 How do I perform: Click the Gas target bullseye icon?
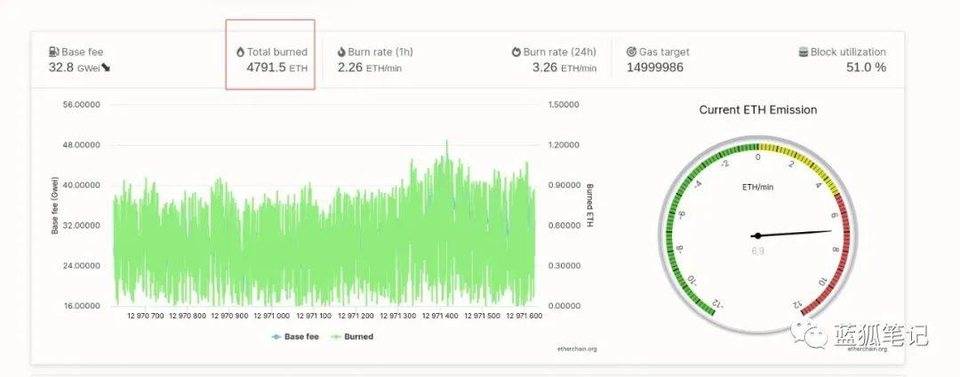tap(632, 52)
